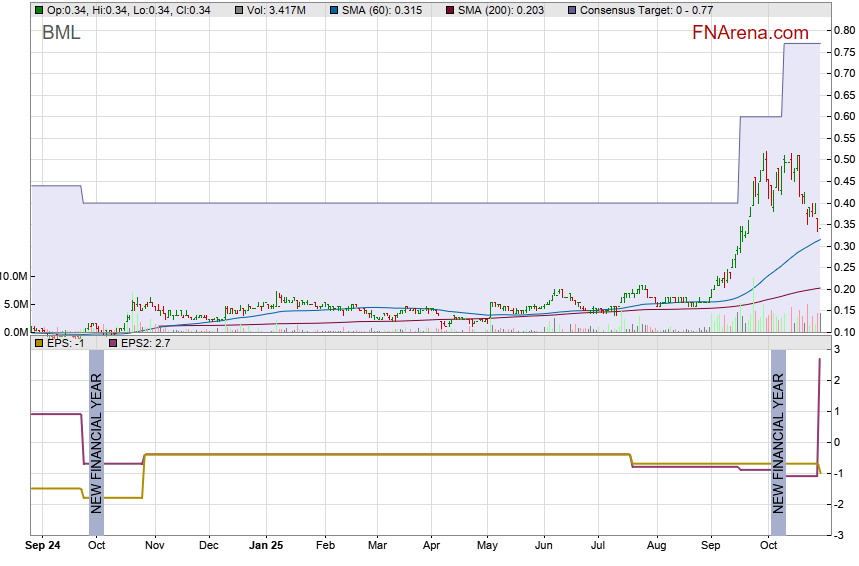Open the FNArena.com watermark link
The image size is (859, 566).
[x=750, y=33]
